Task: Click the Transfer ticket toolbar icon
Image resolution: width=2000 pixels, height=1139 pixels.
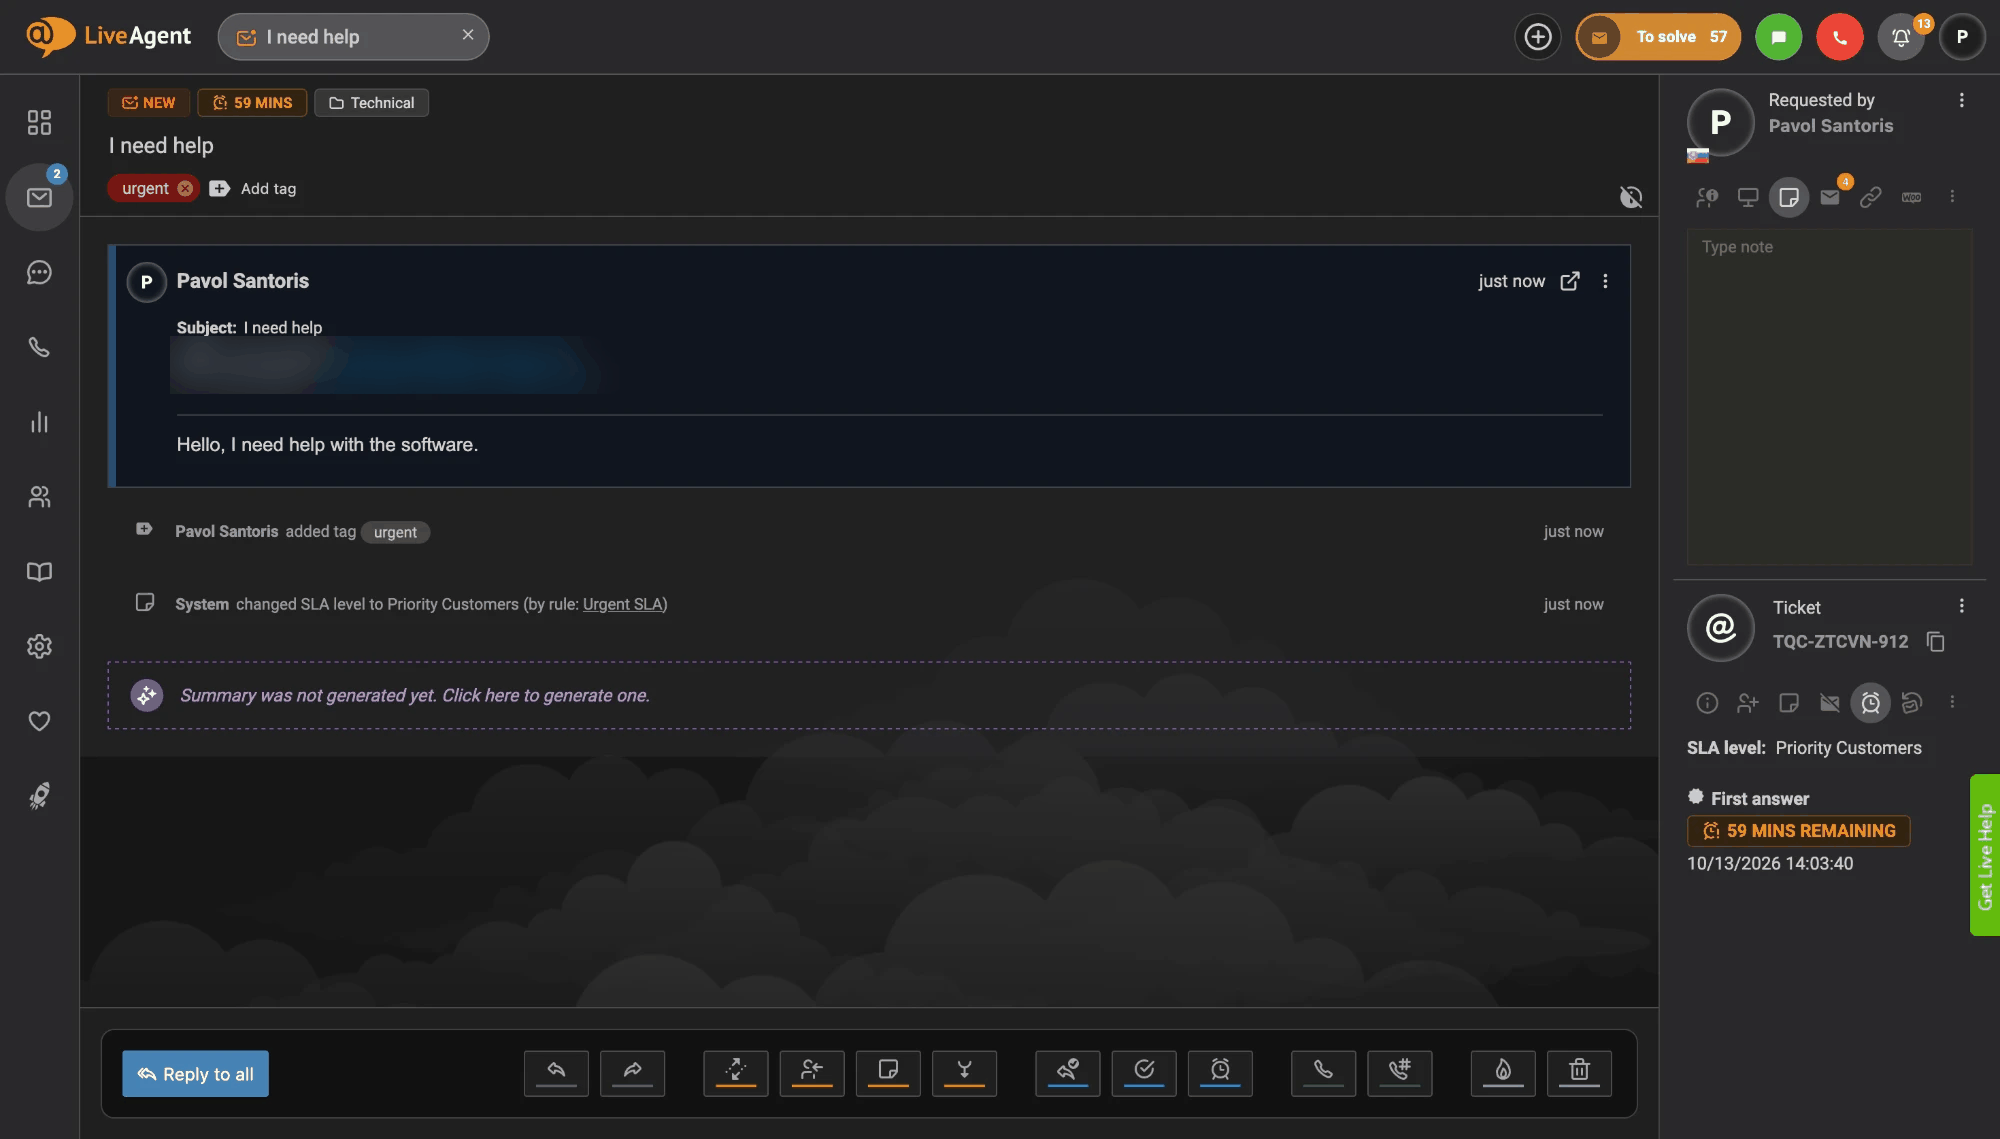Action: coord(735,1073)
